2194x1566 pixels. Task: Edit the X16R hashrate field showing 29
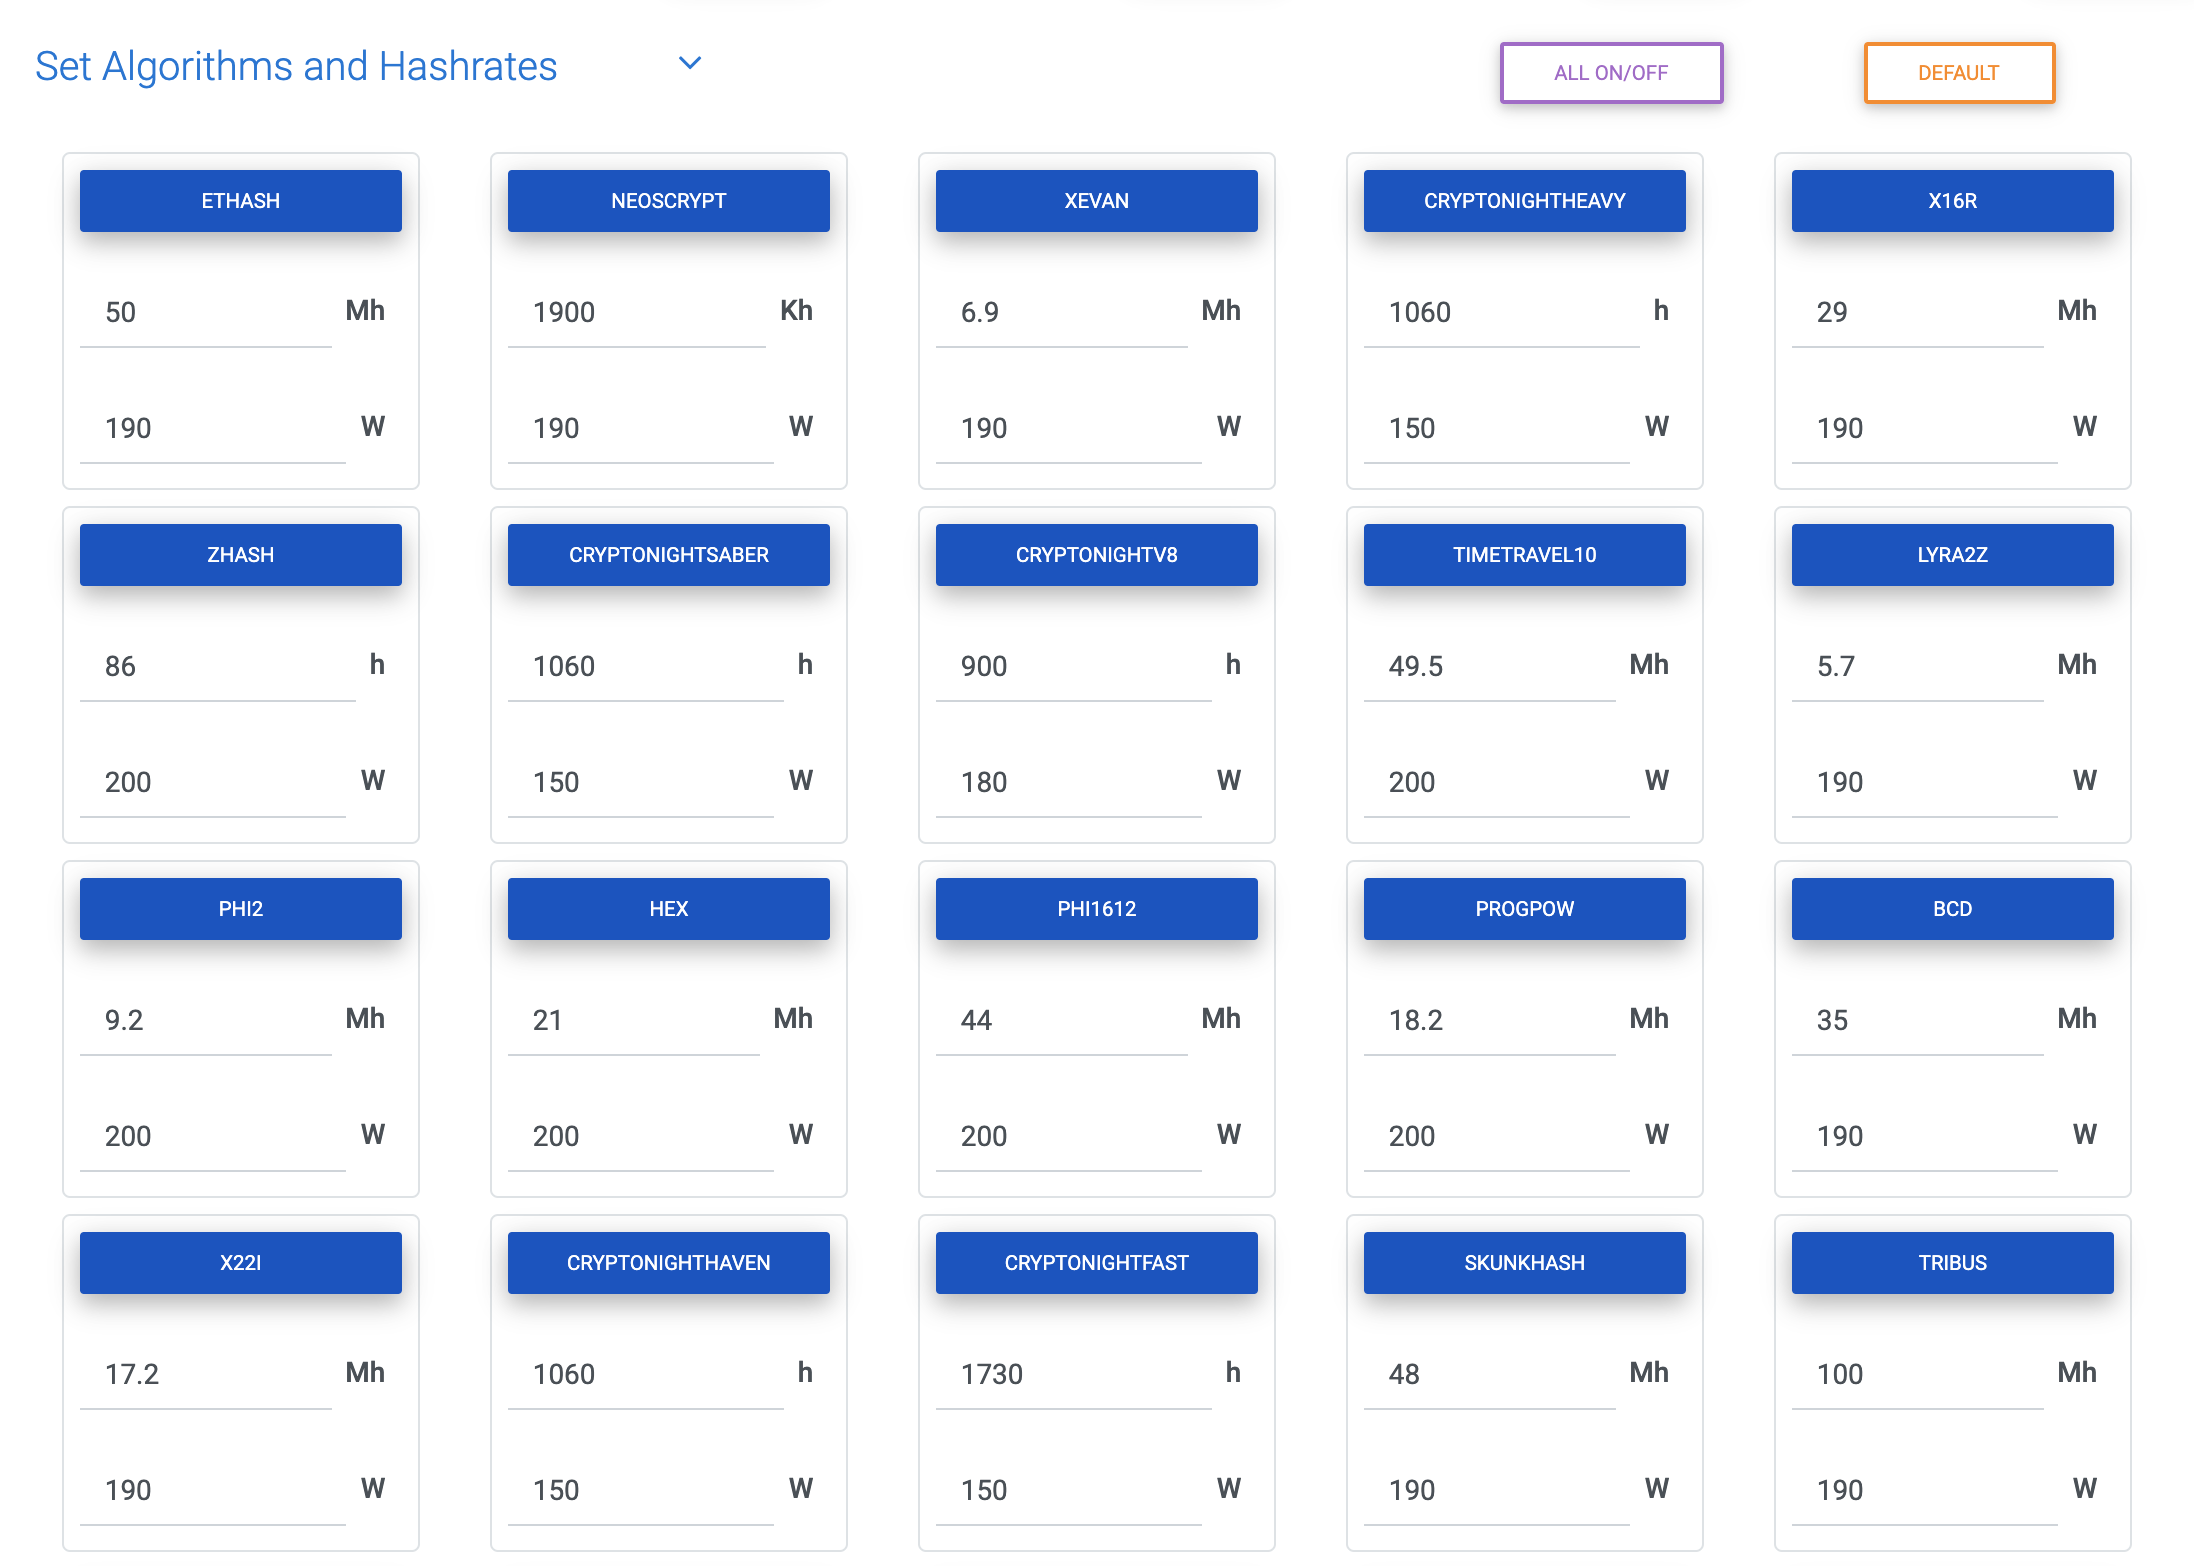1918,313
